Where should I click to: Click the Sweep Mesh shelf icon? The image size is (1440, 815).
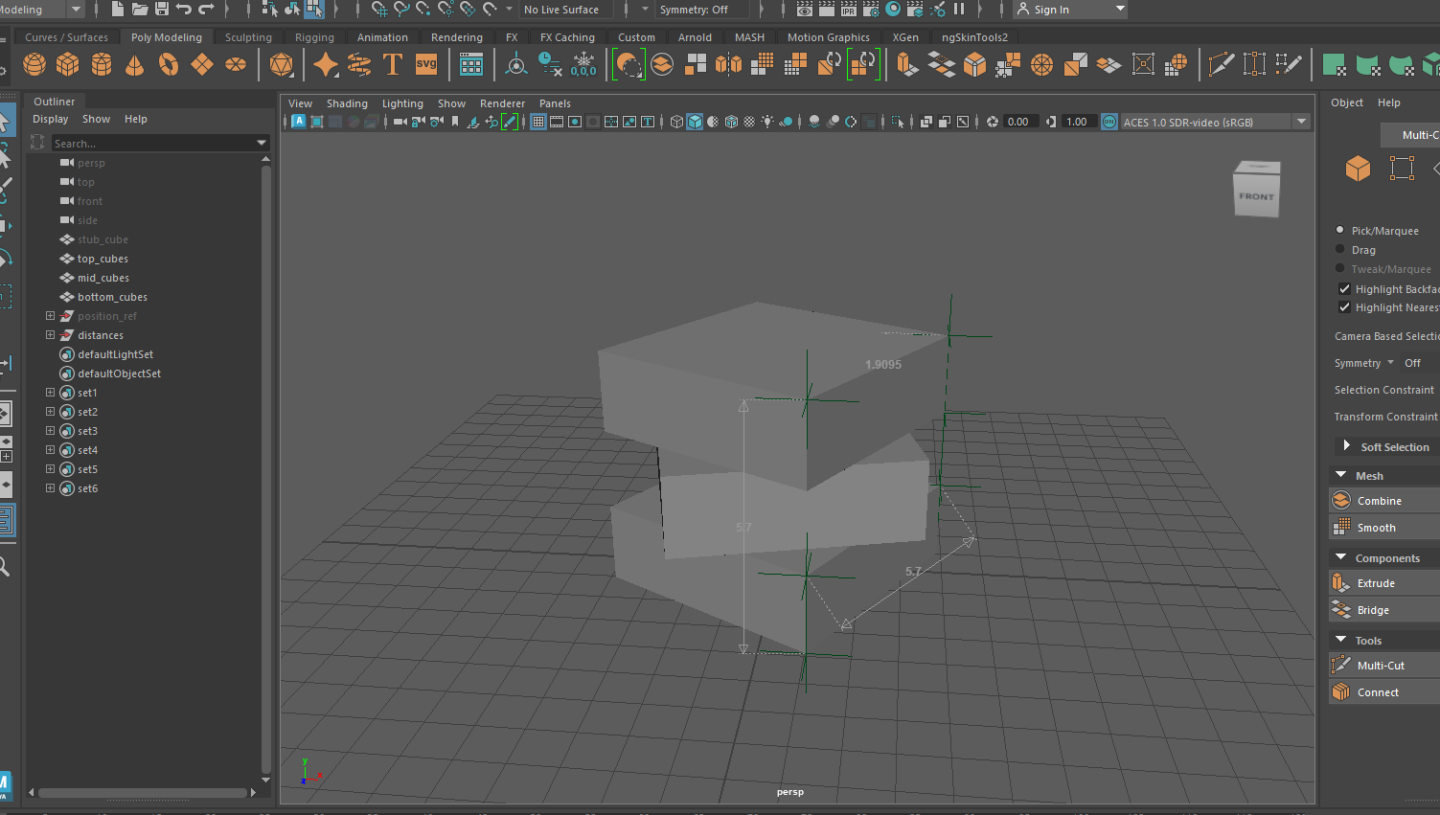(x=359, y=65)
